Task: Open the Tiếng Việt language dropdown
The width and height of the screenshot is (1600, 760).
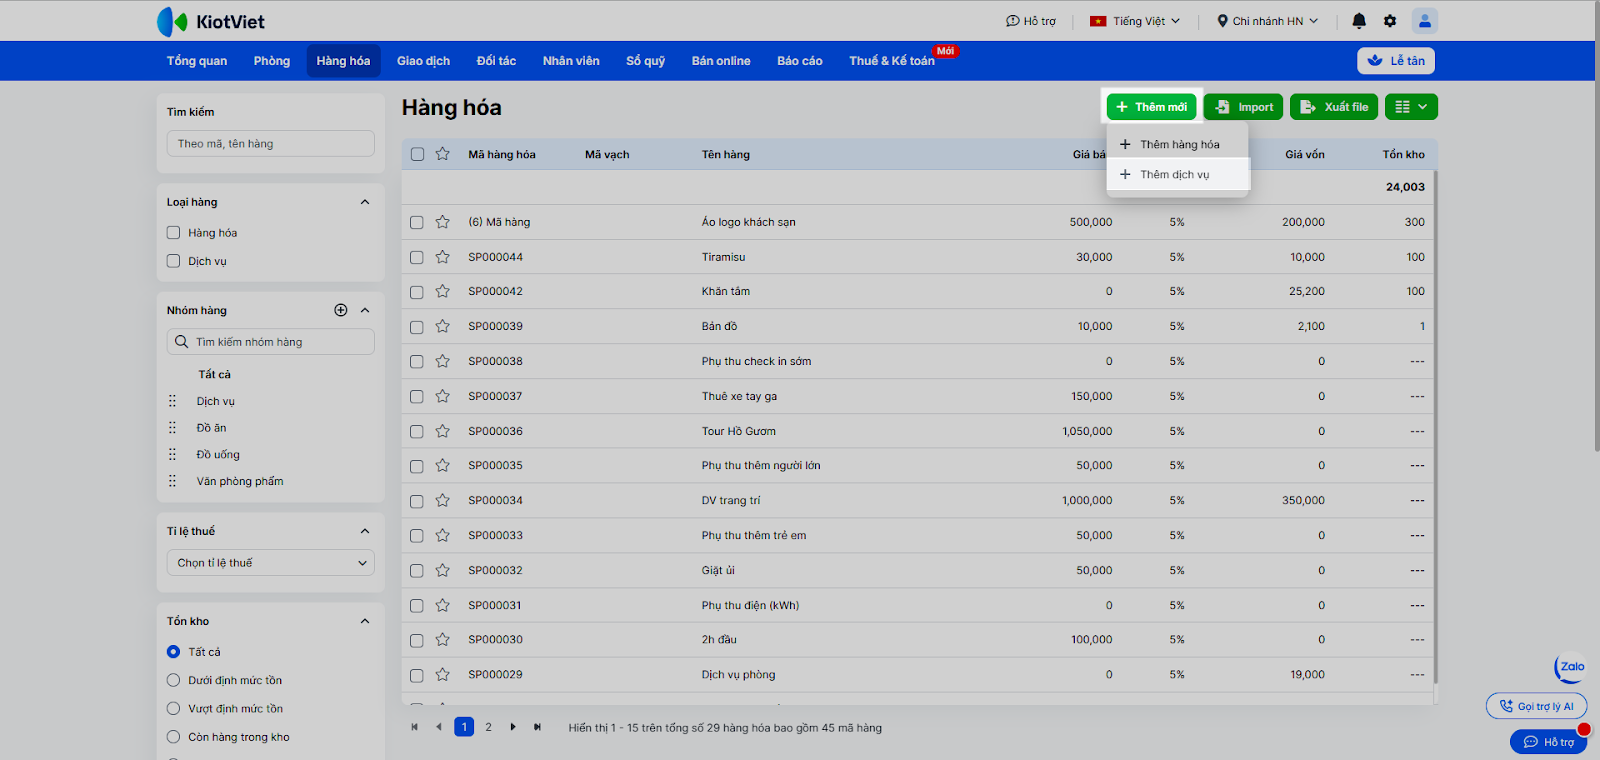Action: (x=1135, y=21)
